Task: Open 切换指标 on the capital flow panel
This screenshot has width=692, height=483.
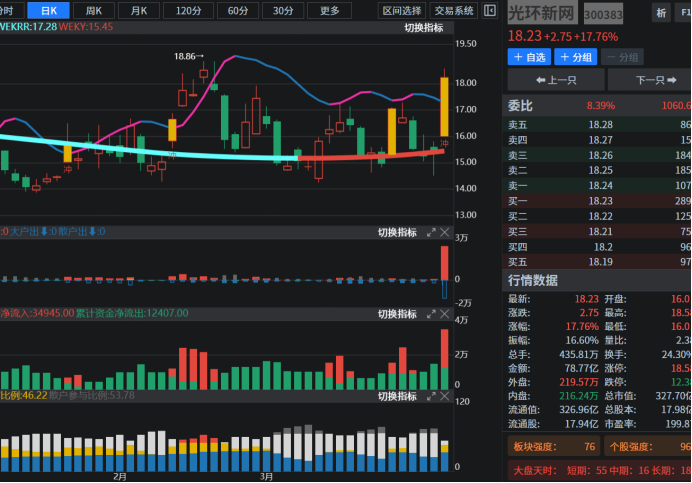Action: click(397, 314)
